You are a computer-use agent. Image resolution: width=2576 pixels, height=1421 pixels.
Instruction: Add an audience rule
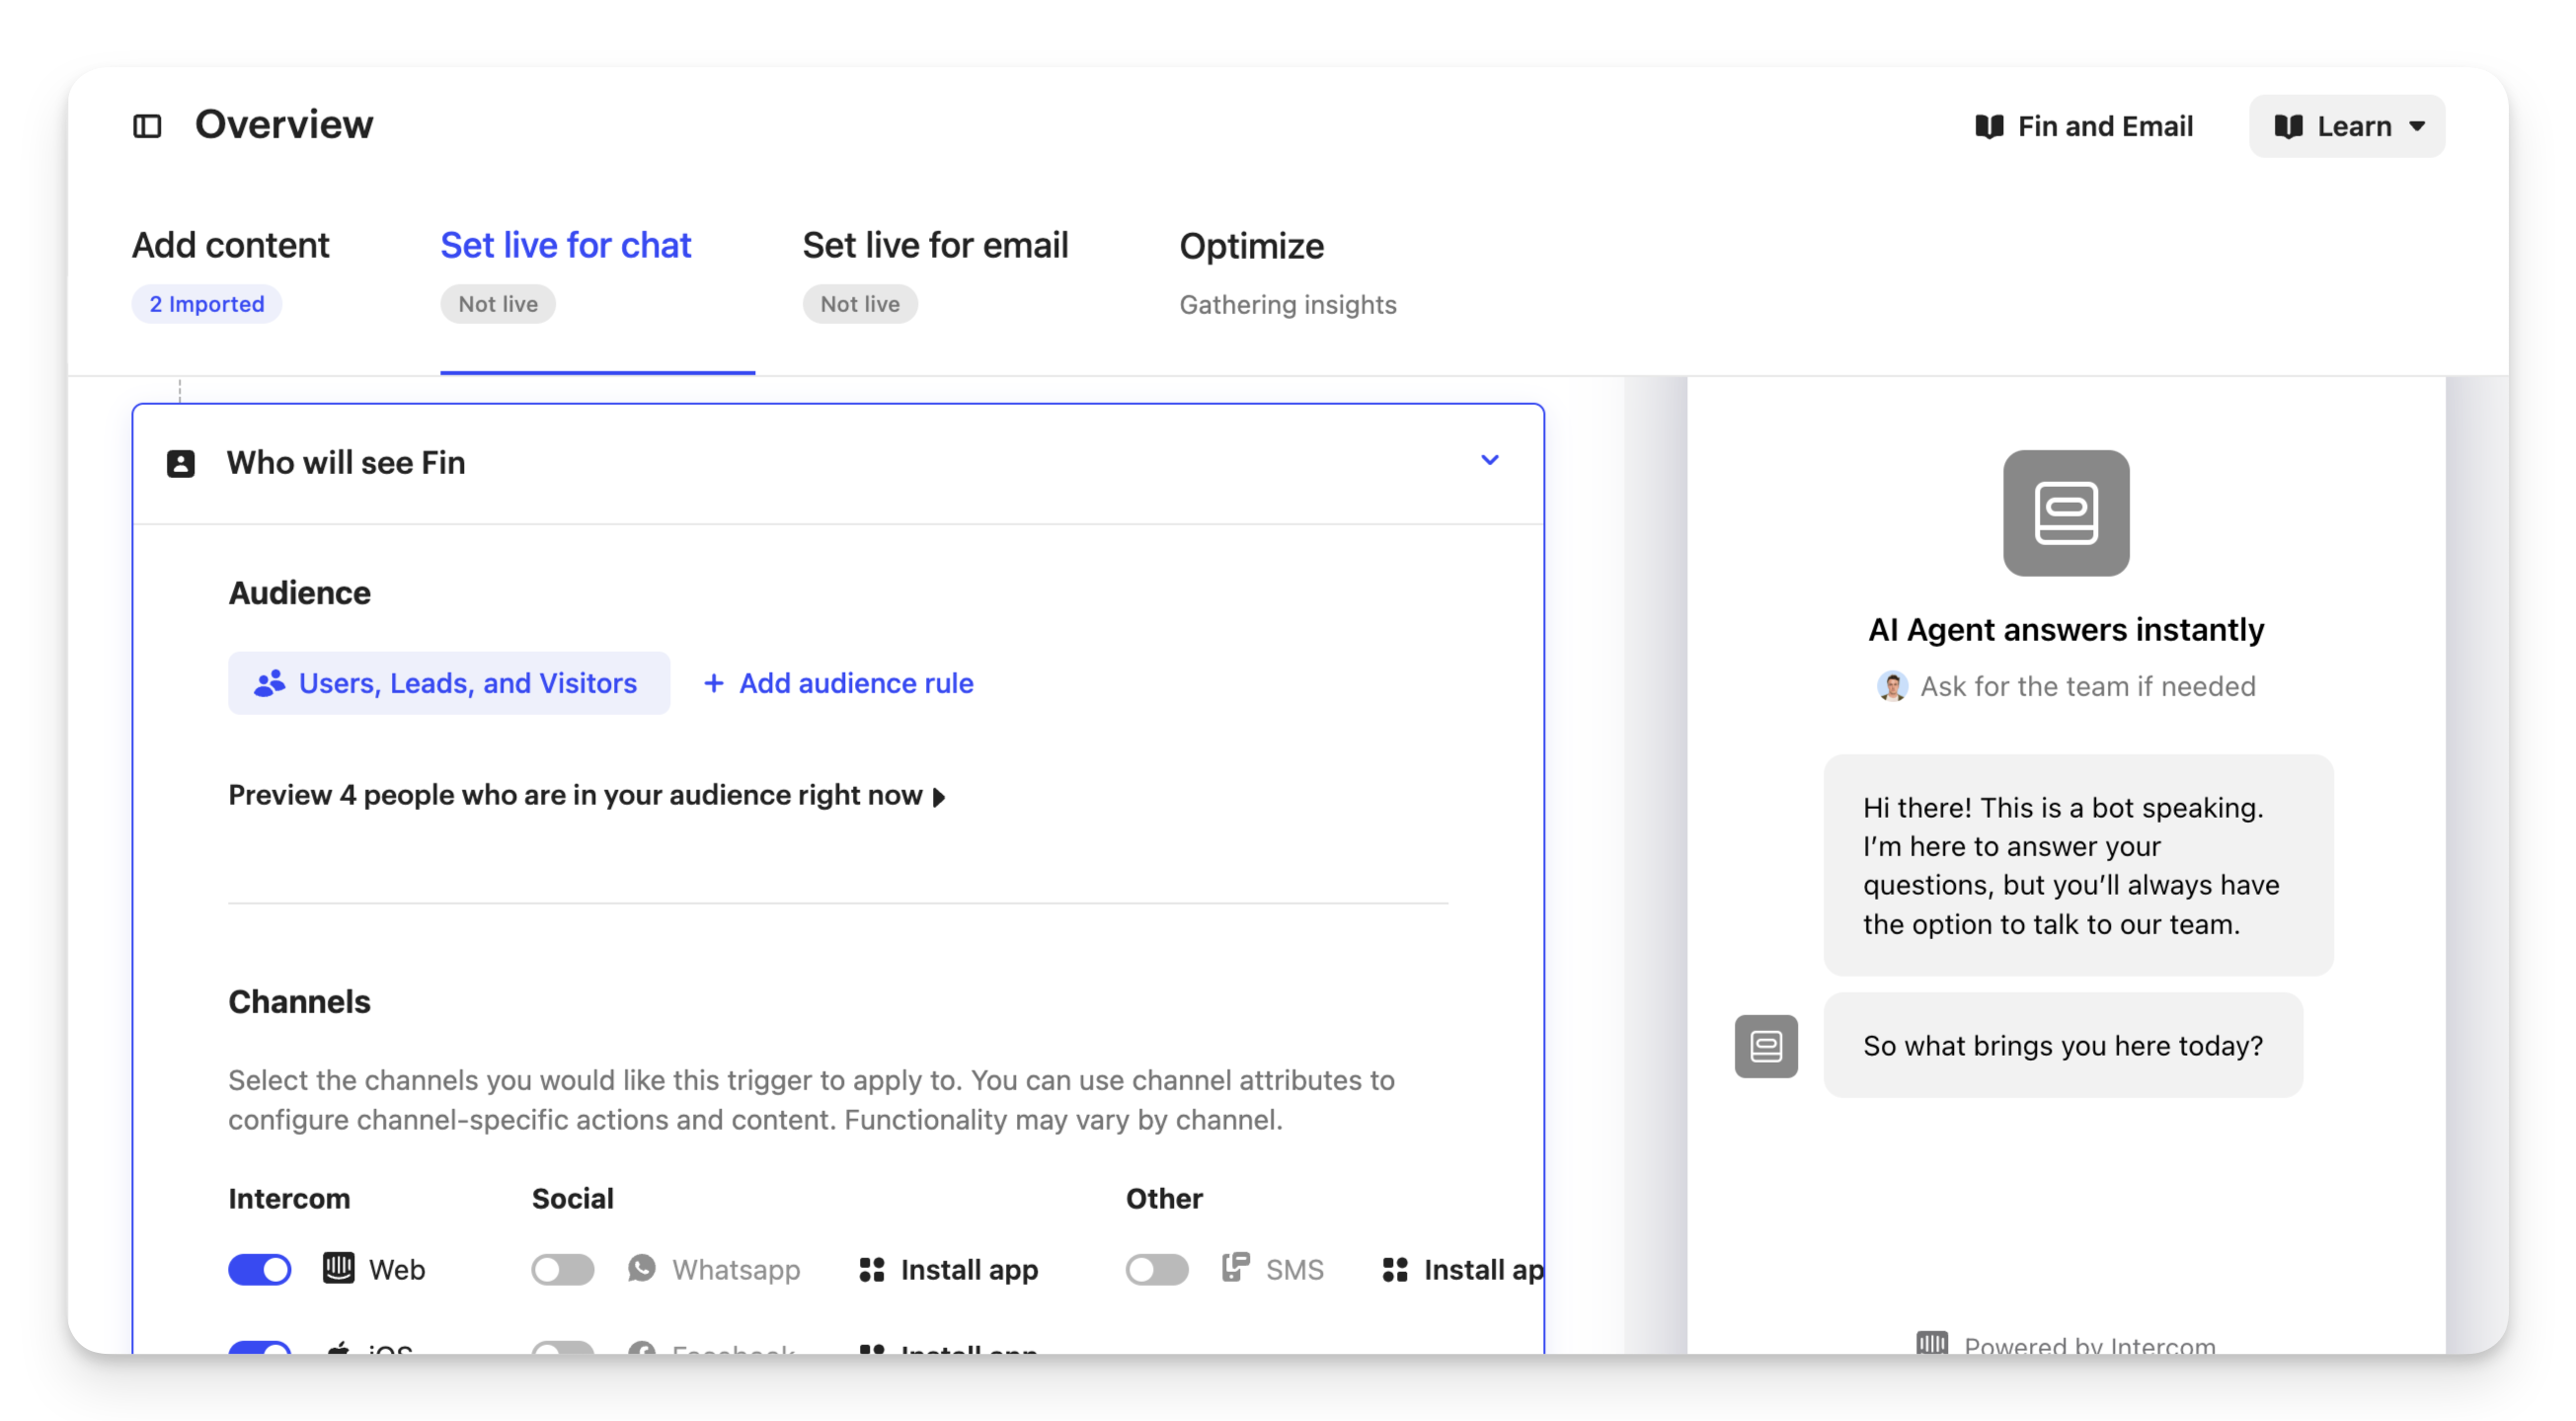pyautogui.click(x=838, y=683)
